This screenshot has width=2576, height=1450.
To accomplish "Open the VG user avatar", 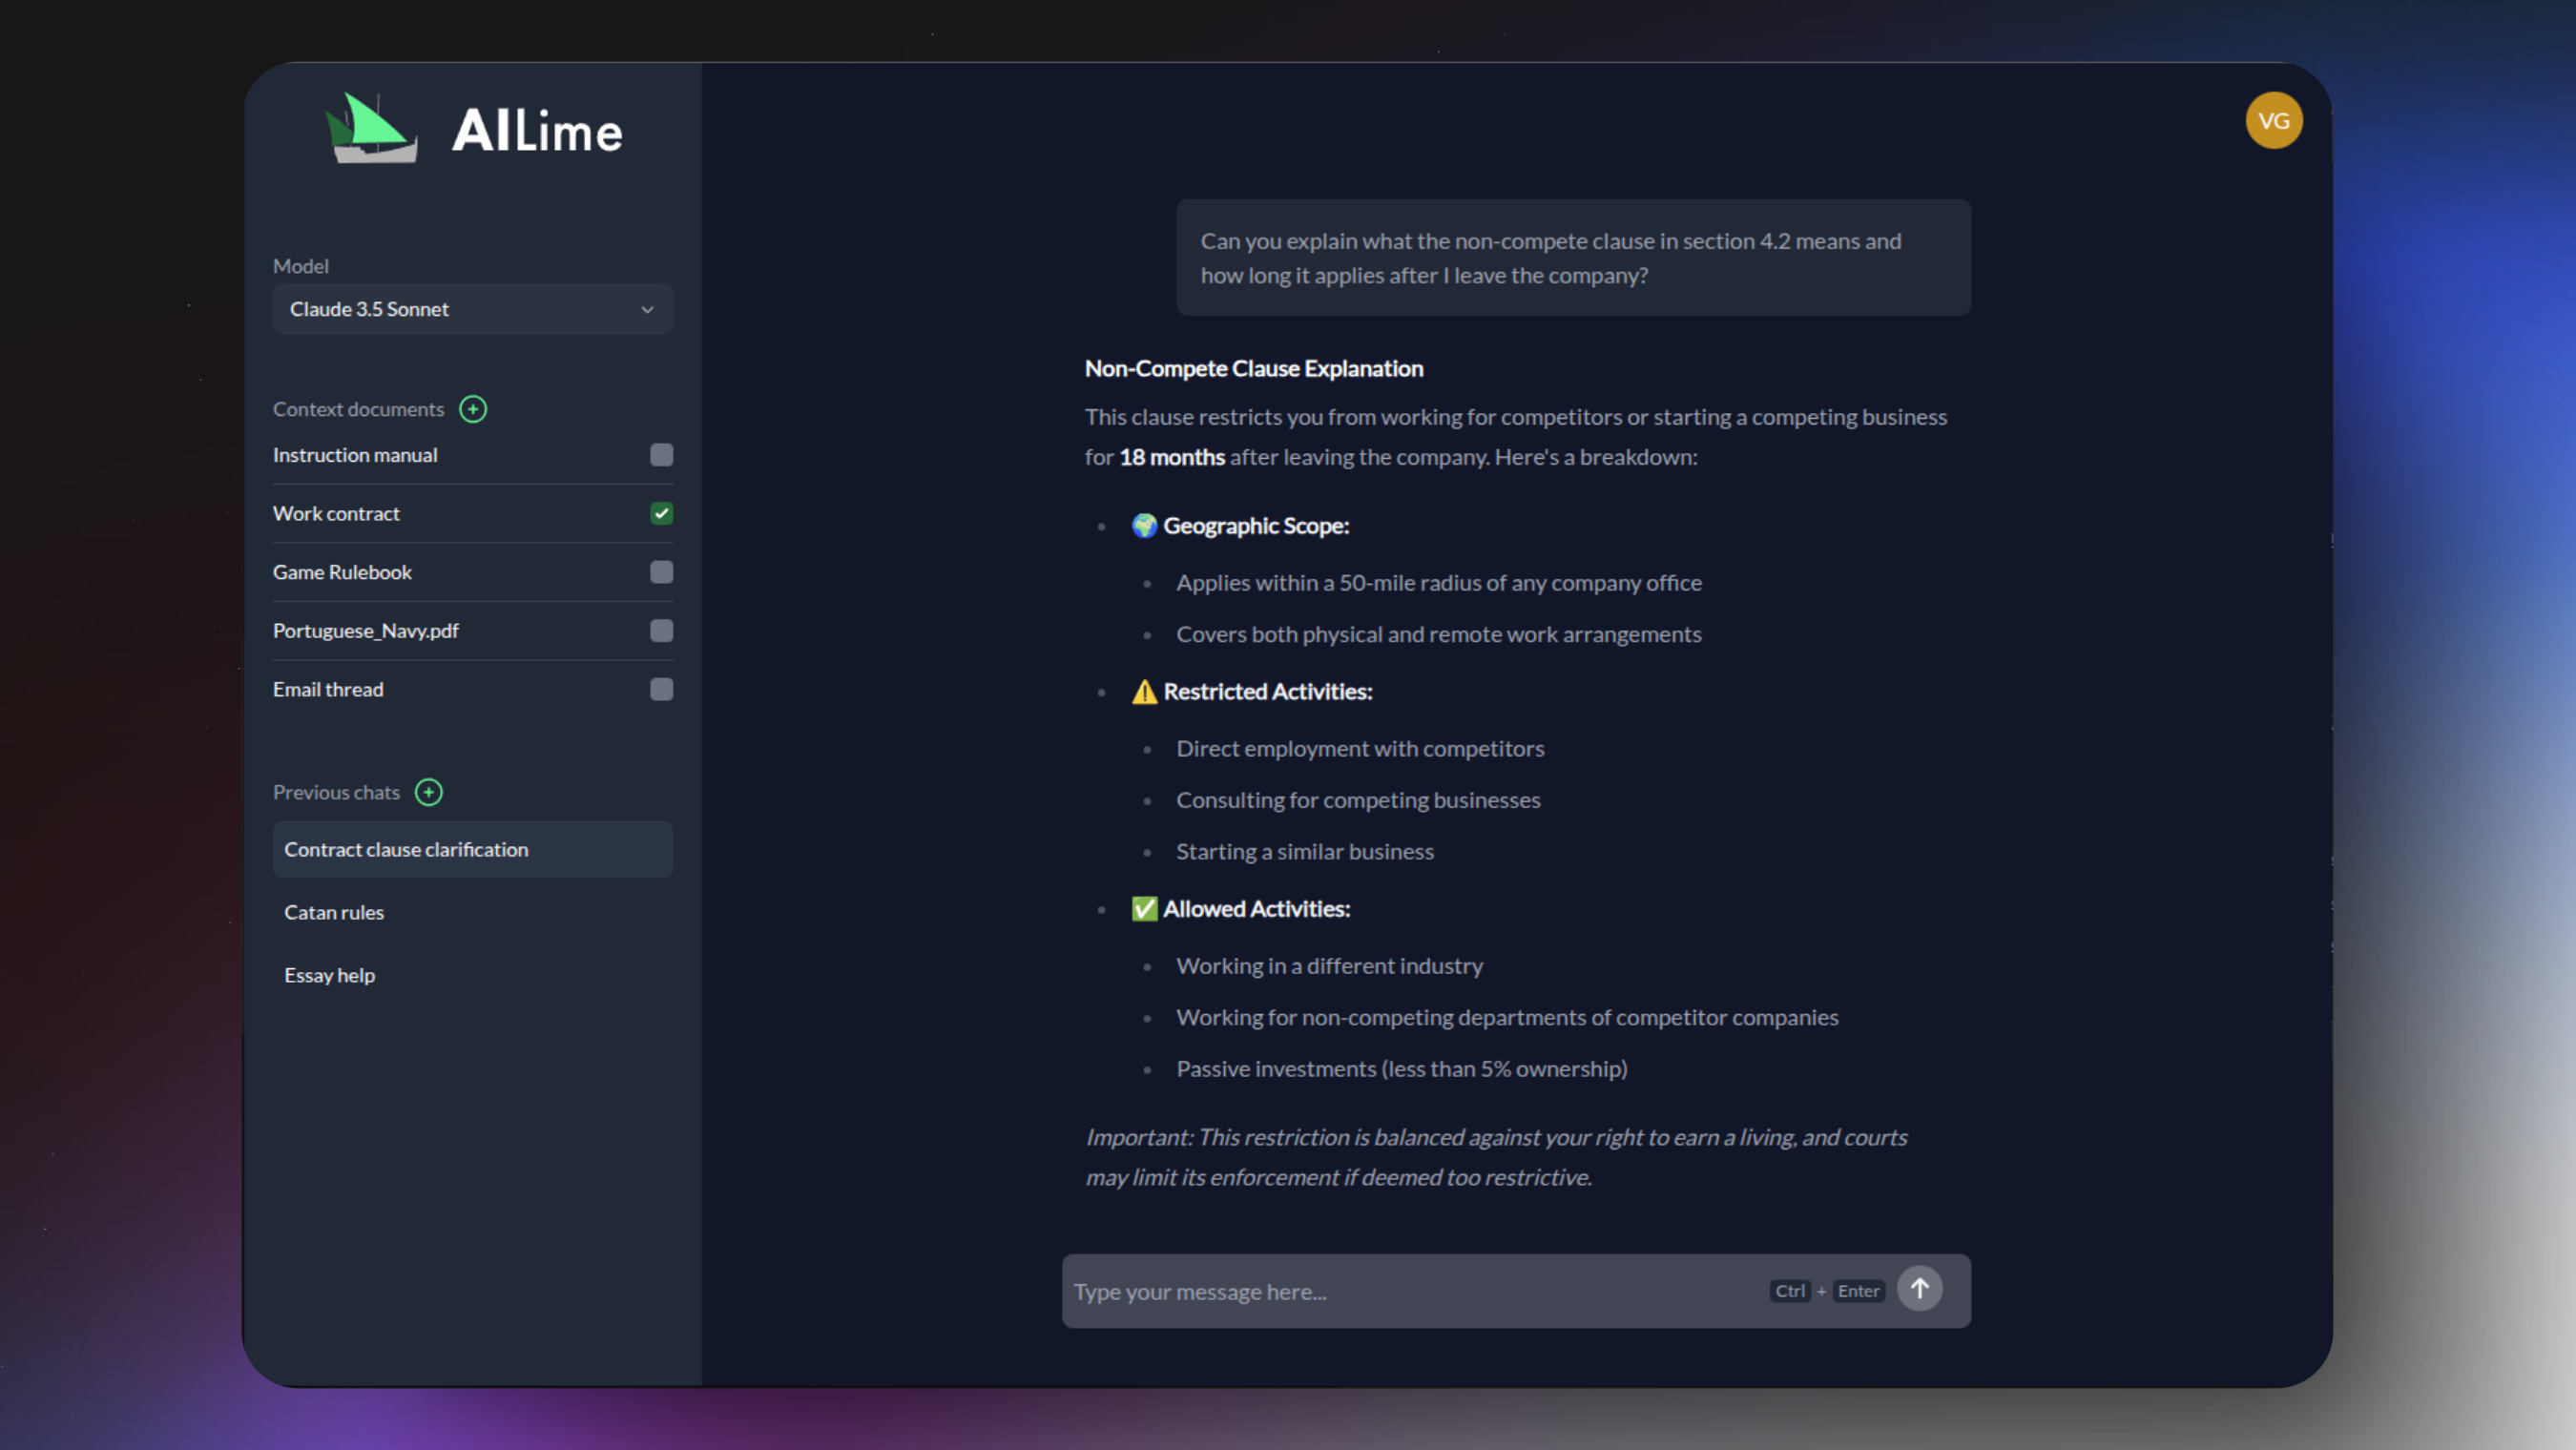I will [2273, 121].
